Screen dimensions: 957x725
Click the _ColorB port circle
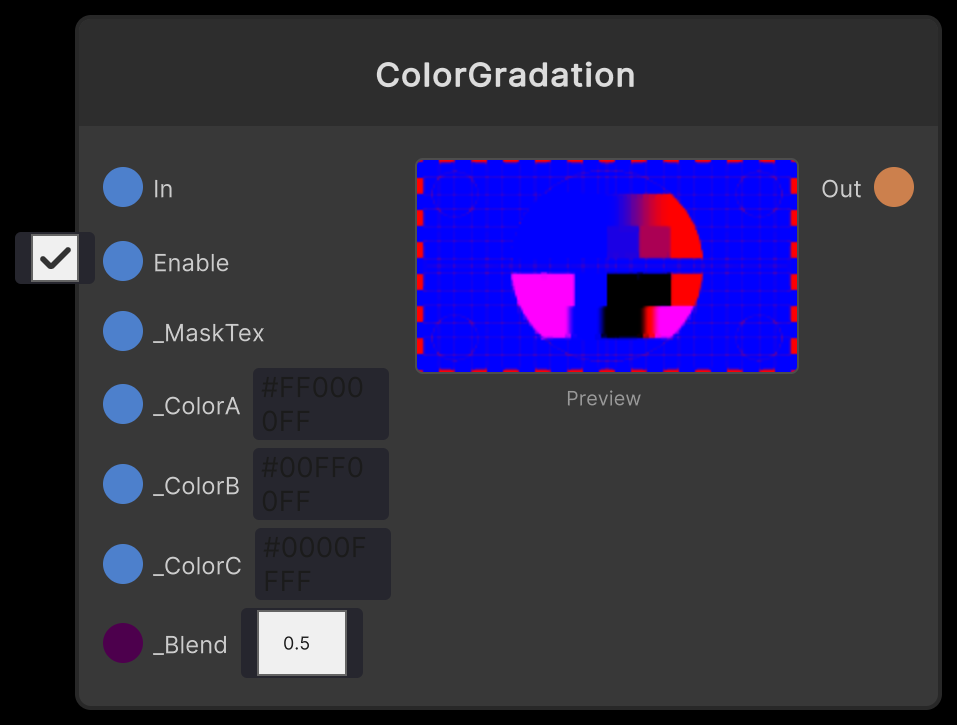coord(122,484)
